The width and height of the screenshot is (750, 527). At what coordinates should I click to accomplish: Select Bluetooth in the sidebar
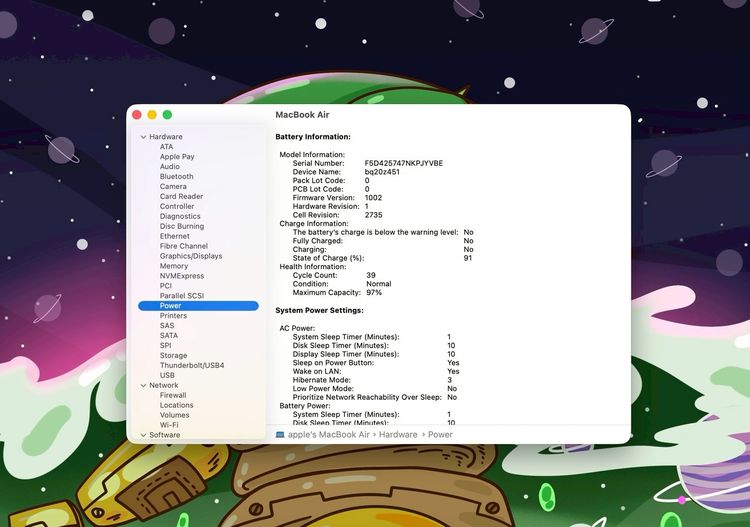pos(176,176)
